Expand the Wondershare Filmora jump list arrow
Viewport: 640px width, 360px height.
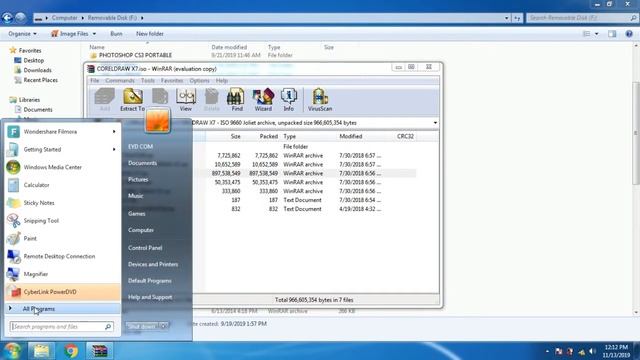pyautogui.click(x=114, y=132)
